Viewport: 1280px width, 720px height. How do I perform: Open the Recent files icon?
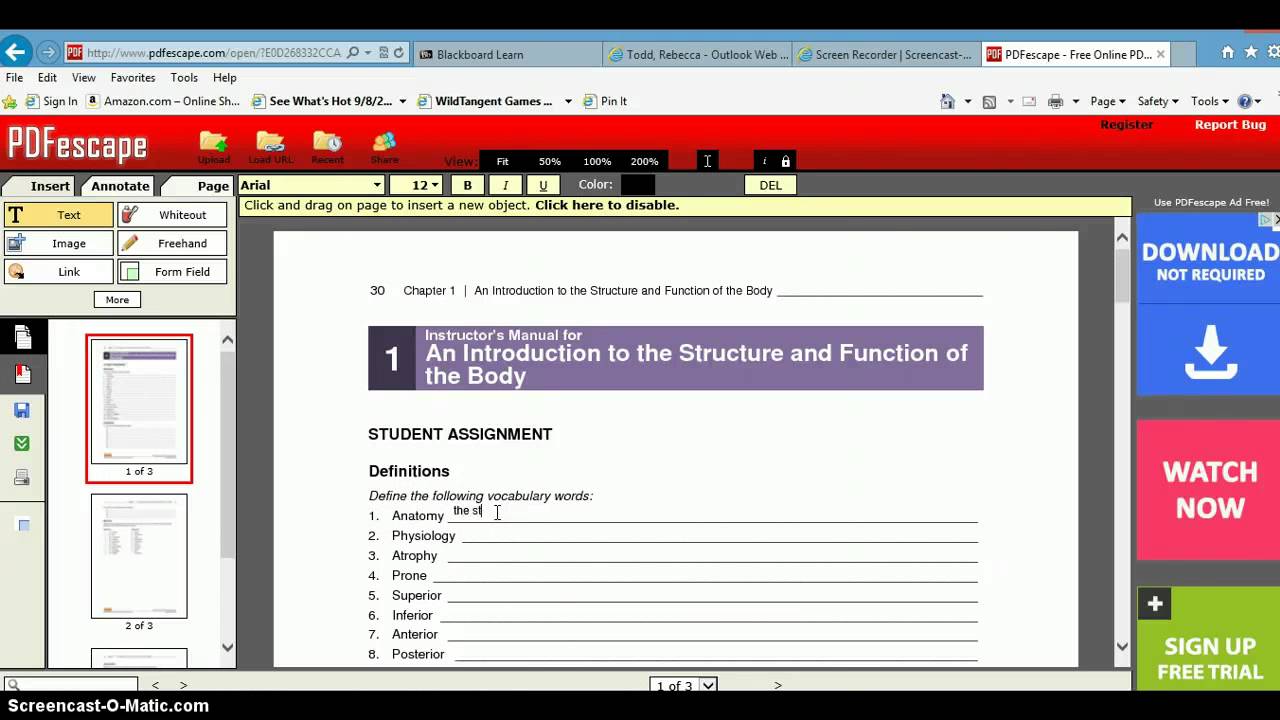(327, 147)
